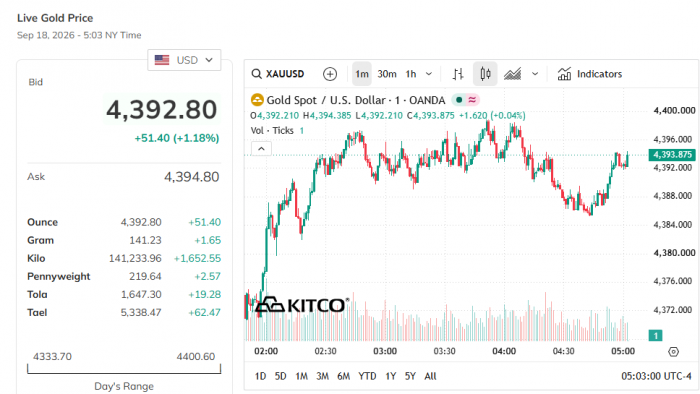
Task: Select the area chart style icon
Action: 512,74
